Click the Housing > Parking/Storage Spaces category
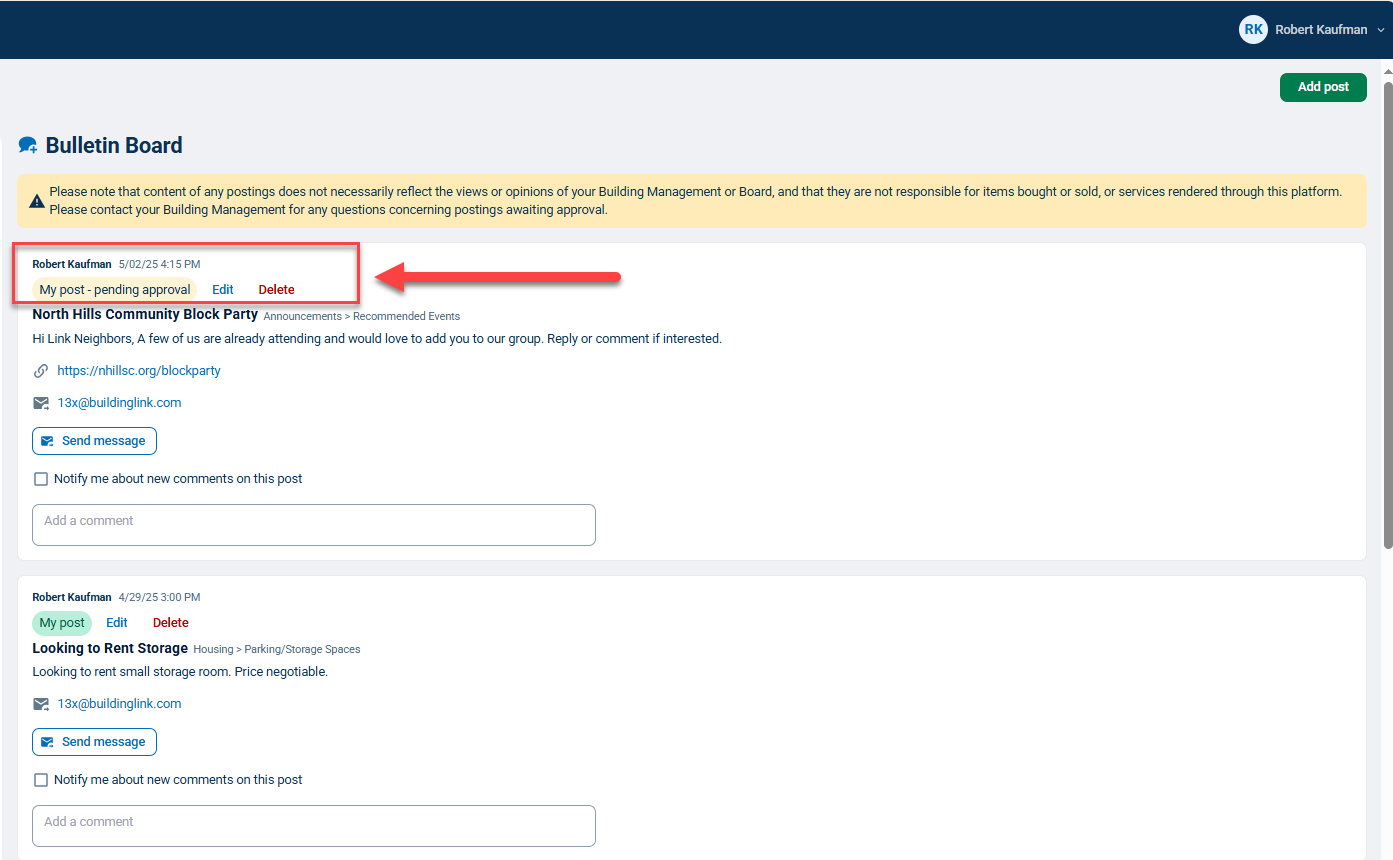Screen dimensions: 1393x860 point(277,649)
